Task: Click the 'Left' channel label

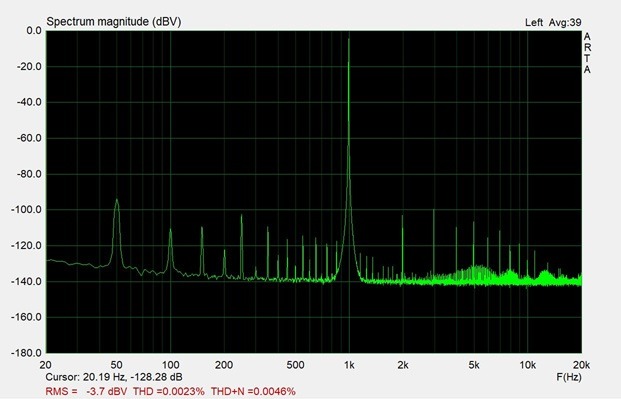Action: tap(534, 23)
